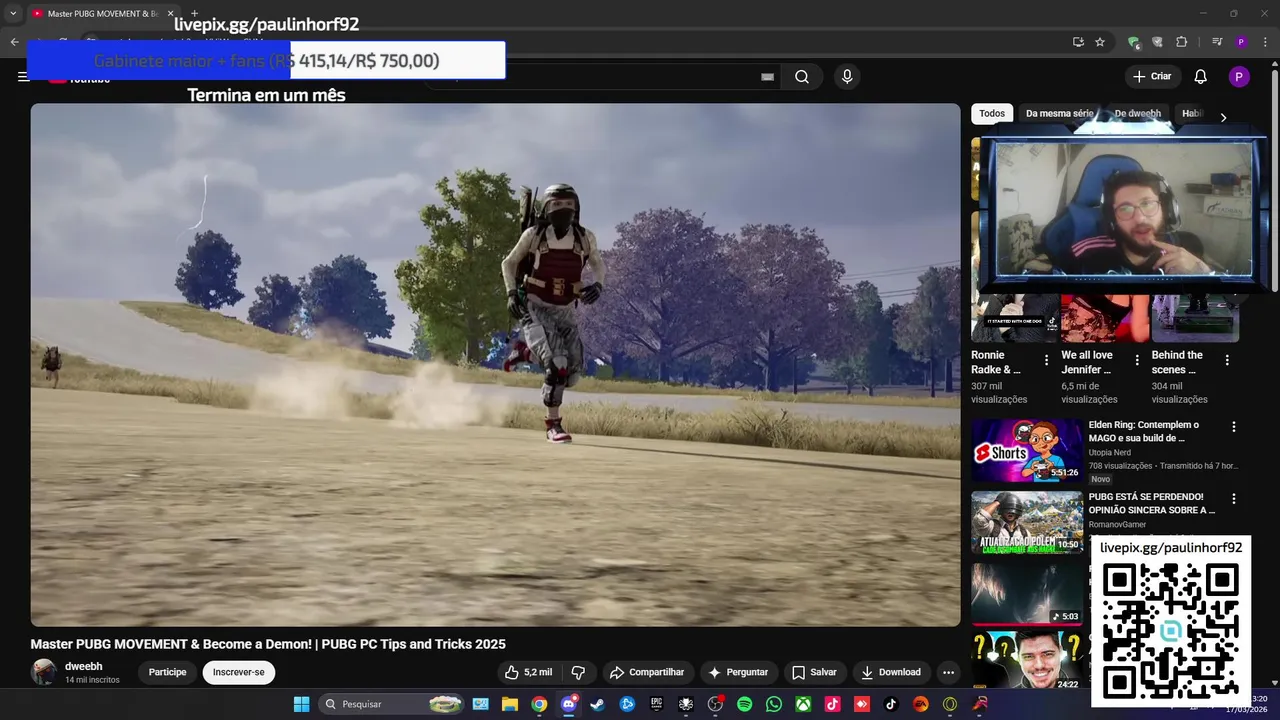Open Steam from the taskbar
Viewport: 1280px width, 720px height.
pos(598,704)
